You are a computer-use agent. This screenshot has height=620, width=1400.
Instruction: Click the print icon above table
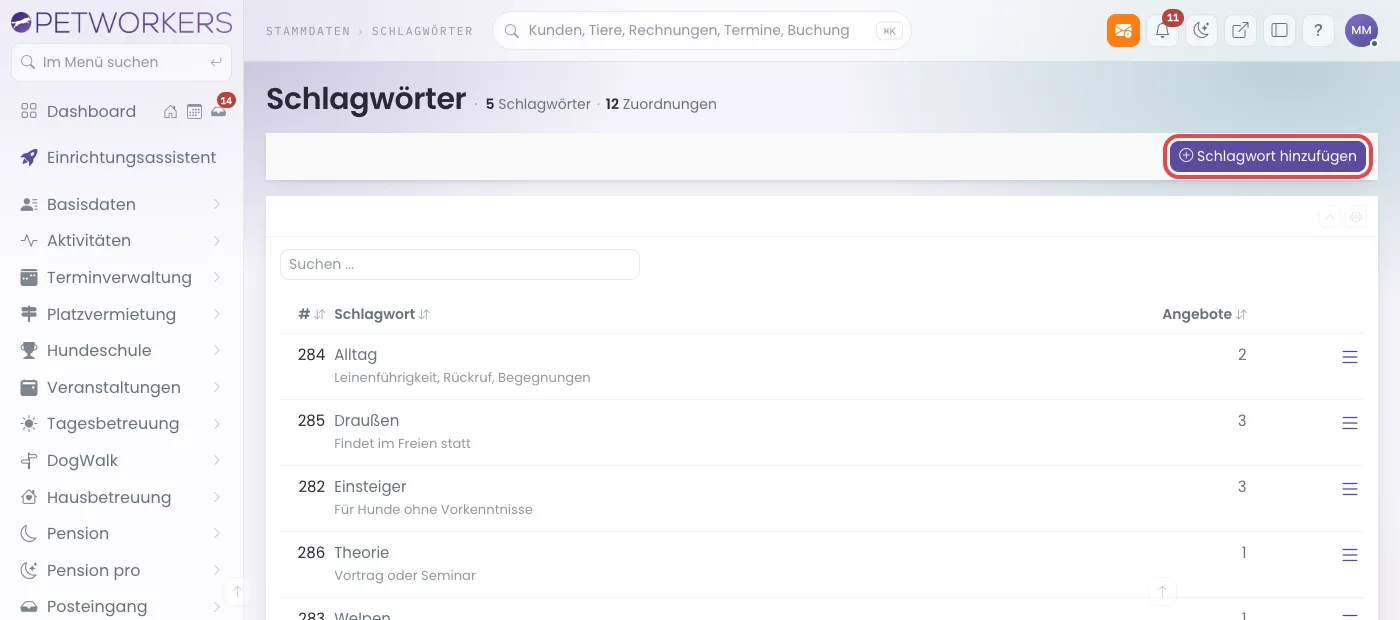(1356, 217)
